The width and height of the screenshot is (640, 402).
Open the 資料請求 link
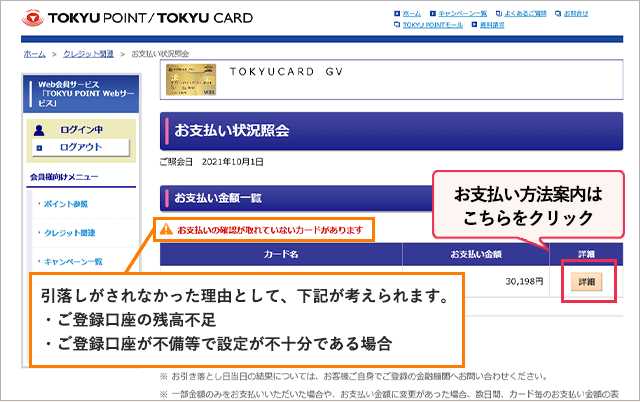[x=492, y=25]
